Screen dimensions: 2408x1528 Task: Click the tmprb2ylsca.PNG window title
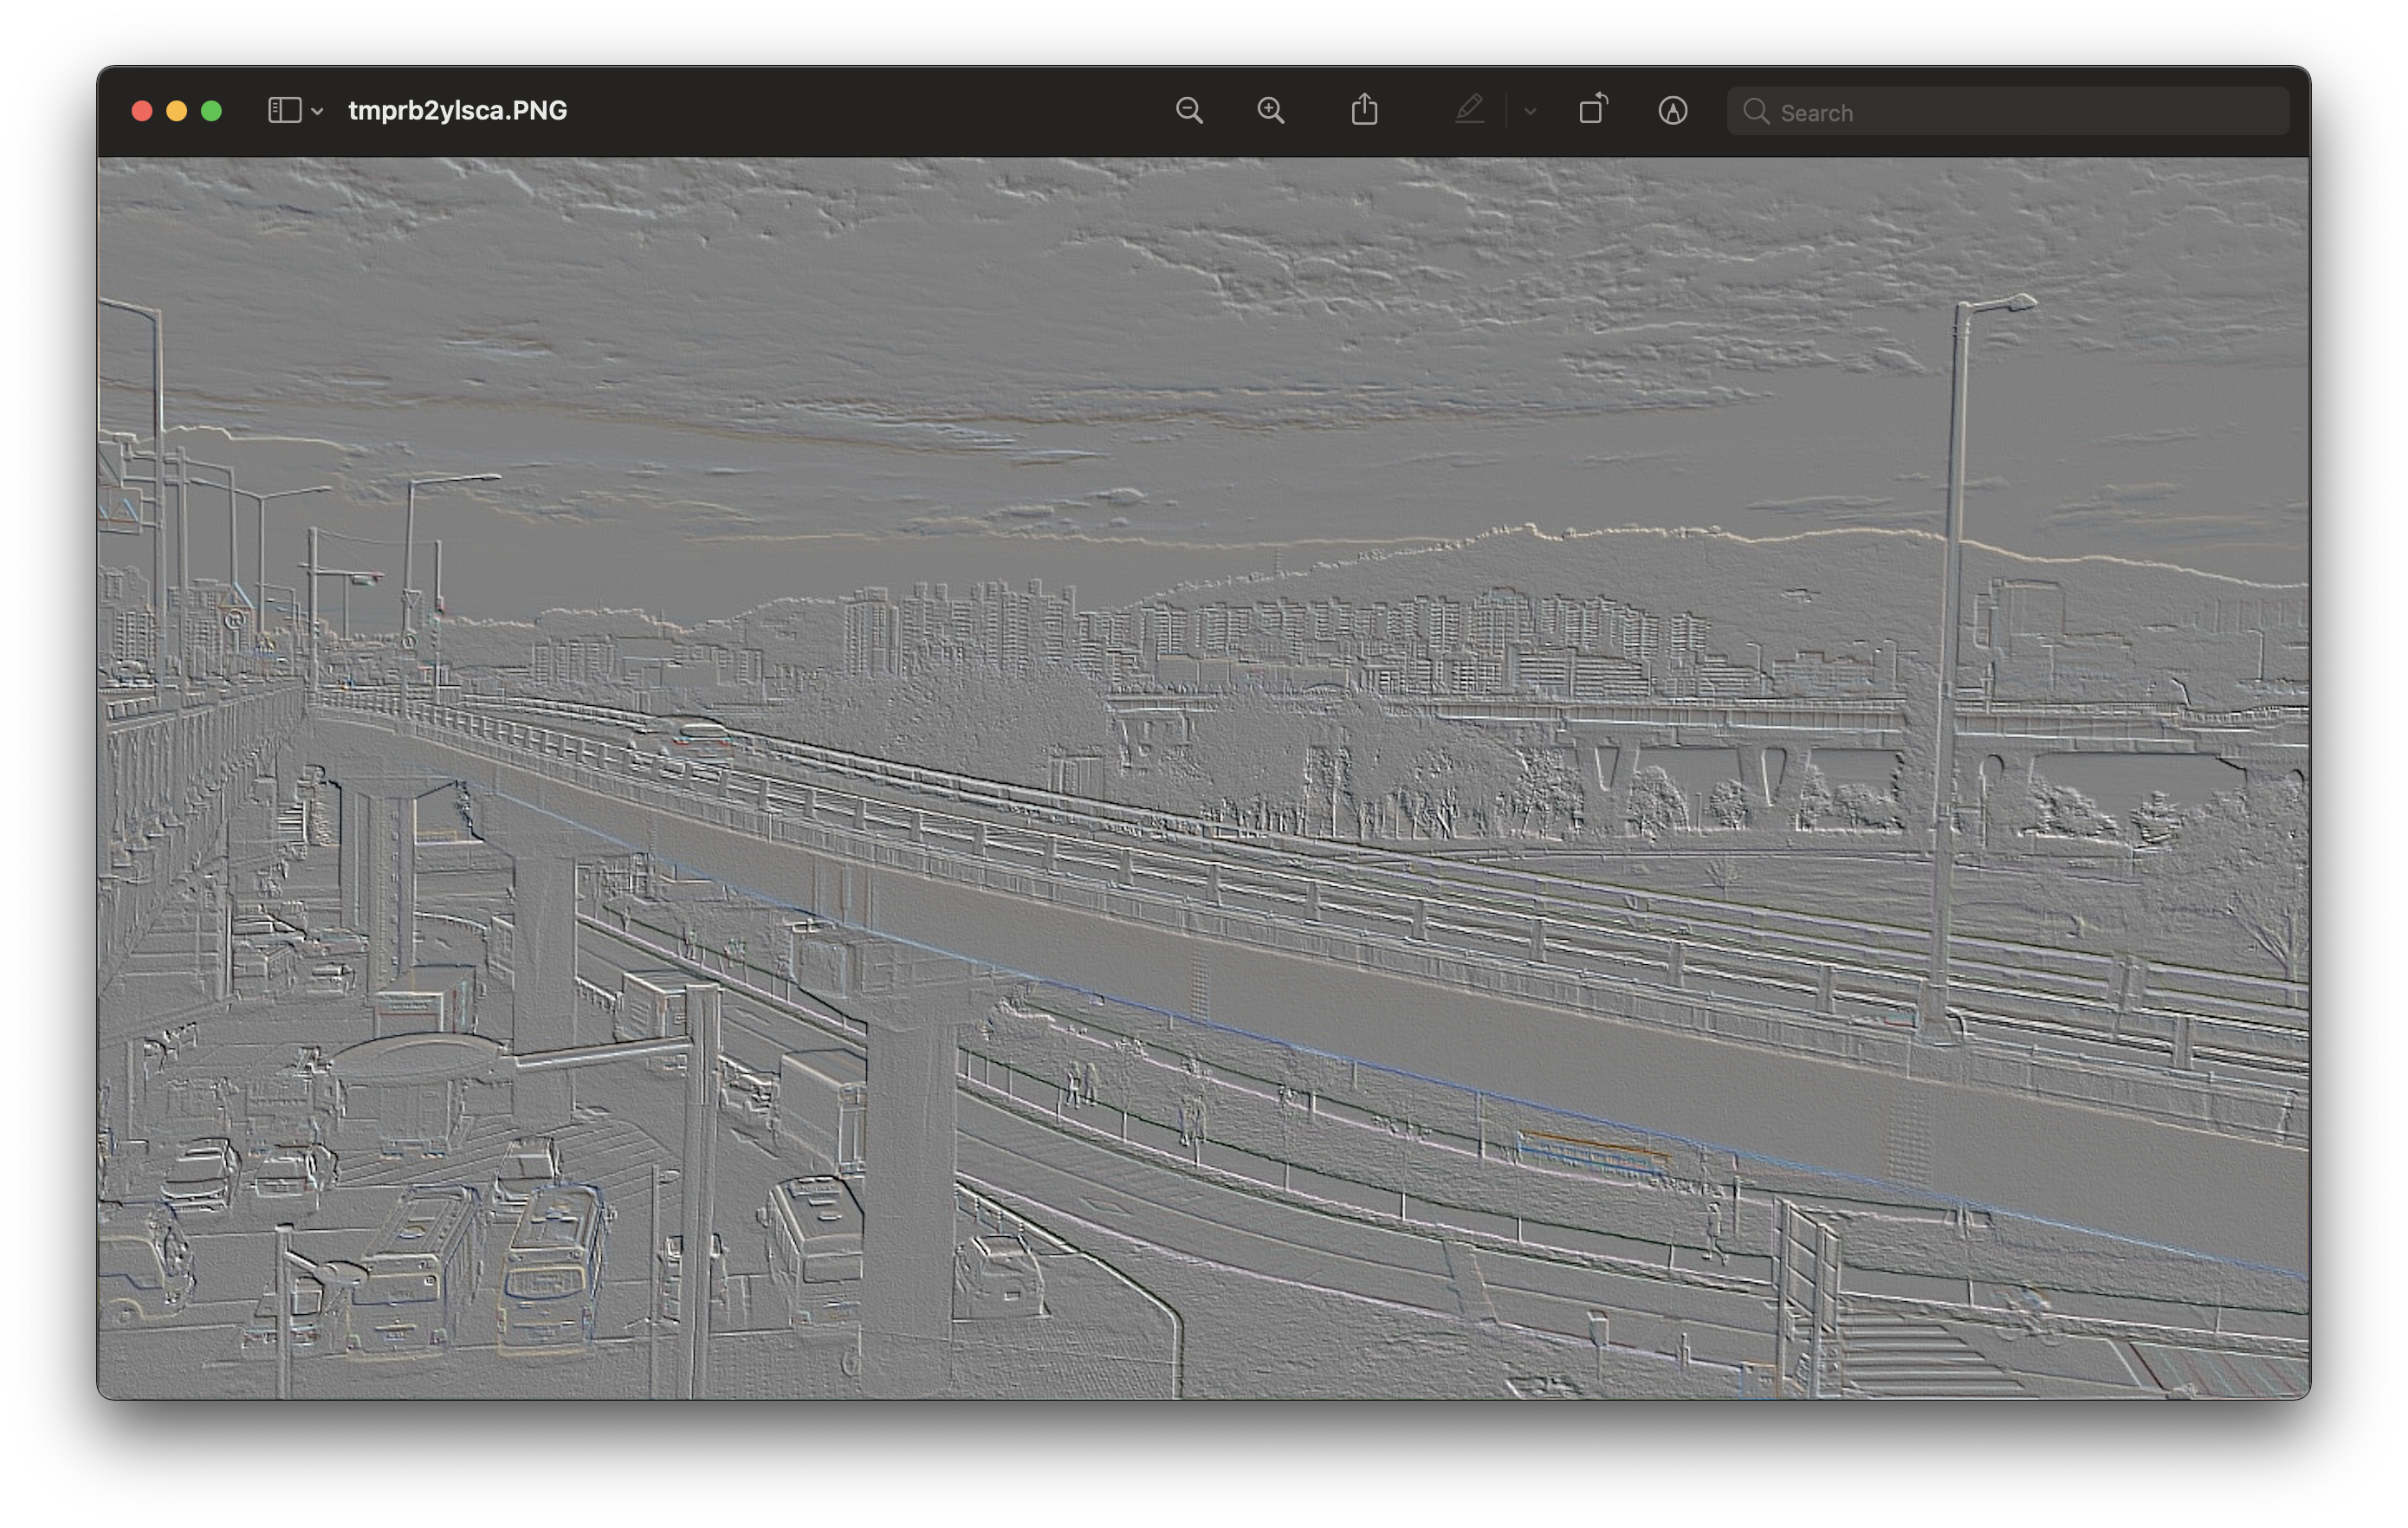point(457,110)
